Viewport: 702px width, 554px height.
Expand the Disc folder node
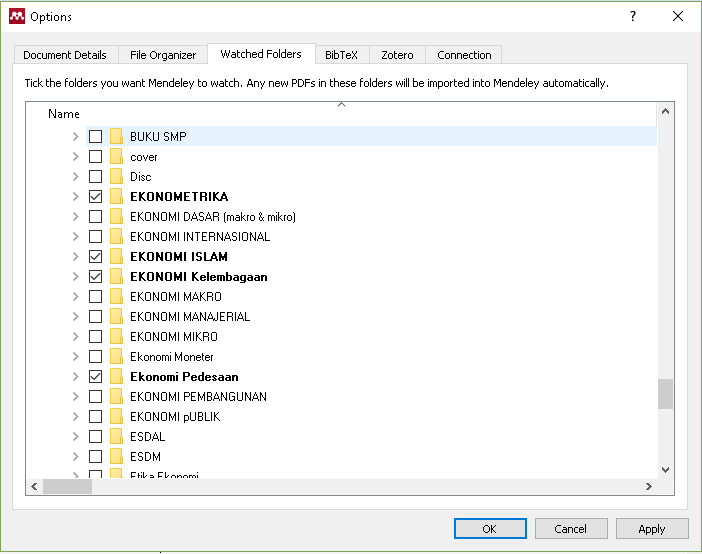pos(75,177)
